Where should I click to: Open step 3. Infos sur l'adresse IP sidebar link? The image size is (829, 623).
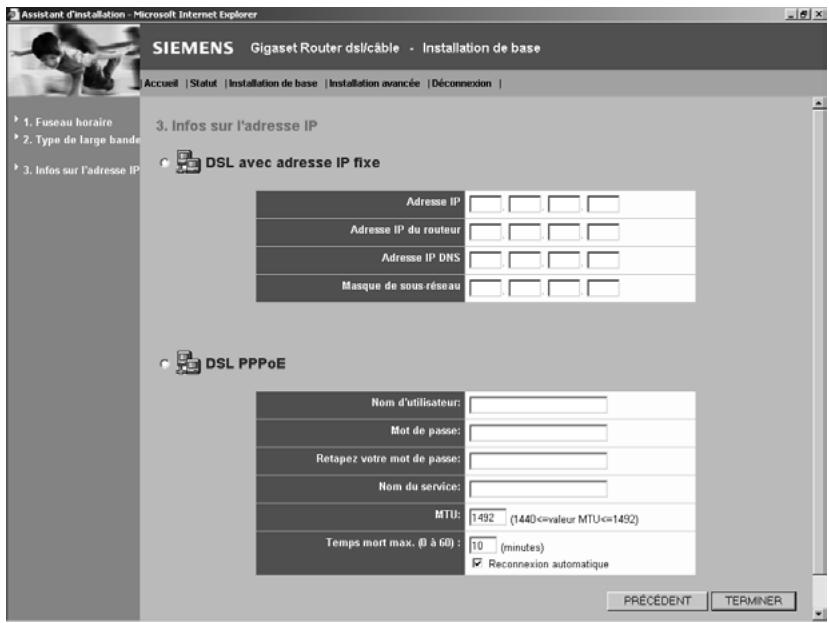point(81,170)
